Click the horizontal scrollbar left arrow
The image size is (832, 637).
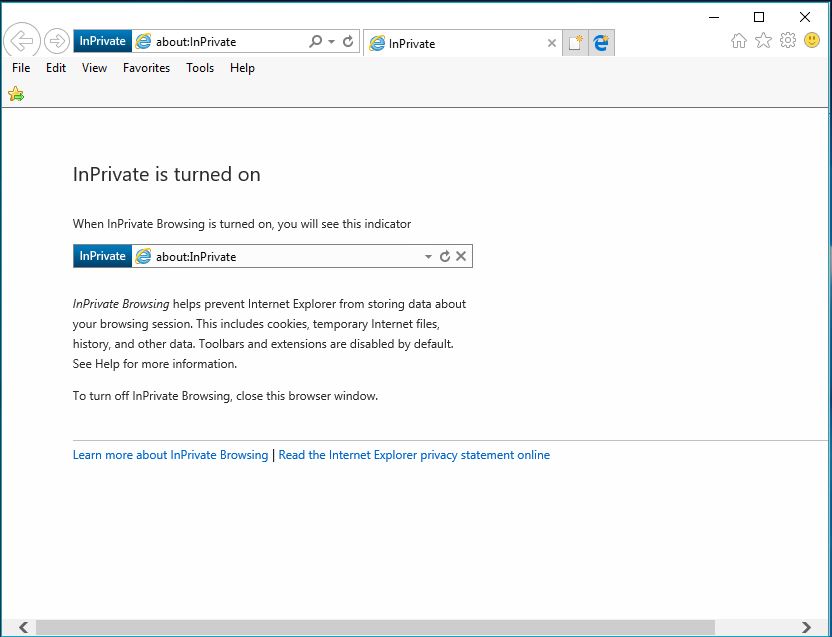(x=23, y=627)
